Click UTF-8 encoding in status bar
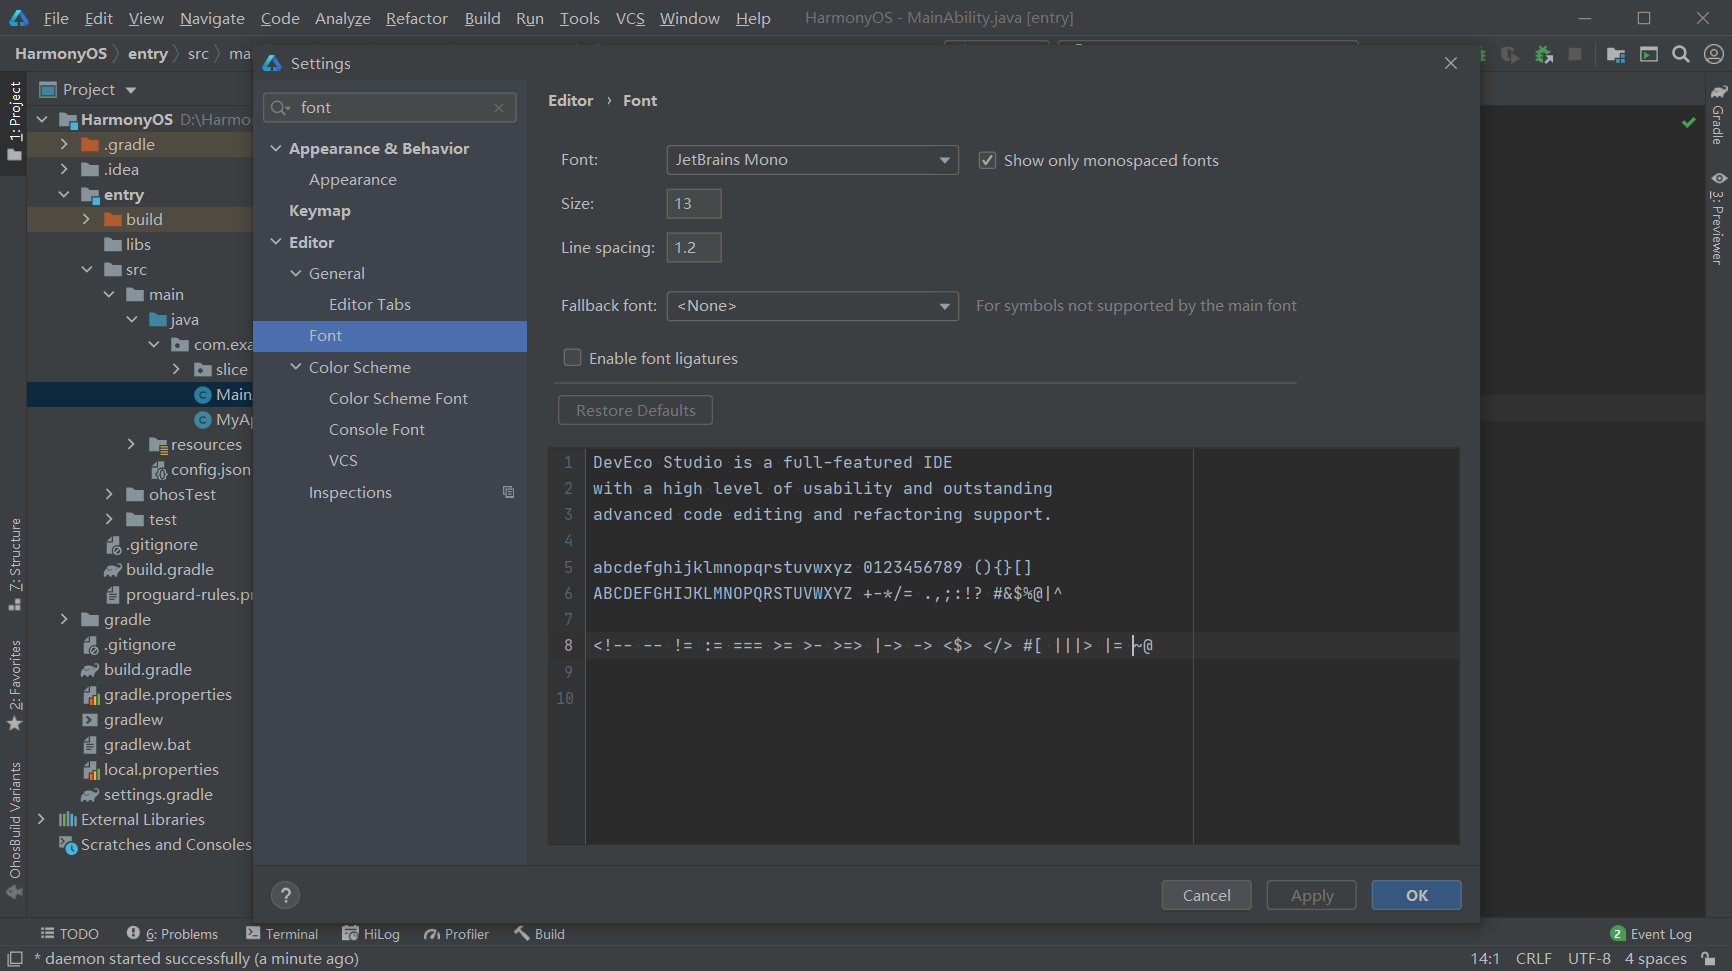1732x971 pixels. tap(1589, 959)
